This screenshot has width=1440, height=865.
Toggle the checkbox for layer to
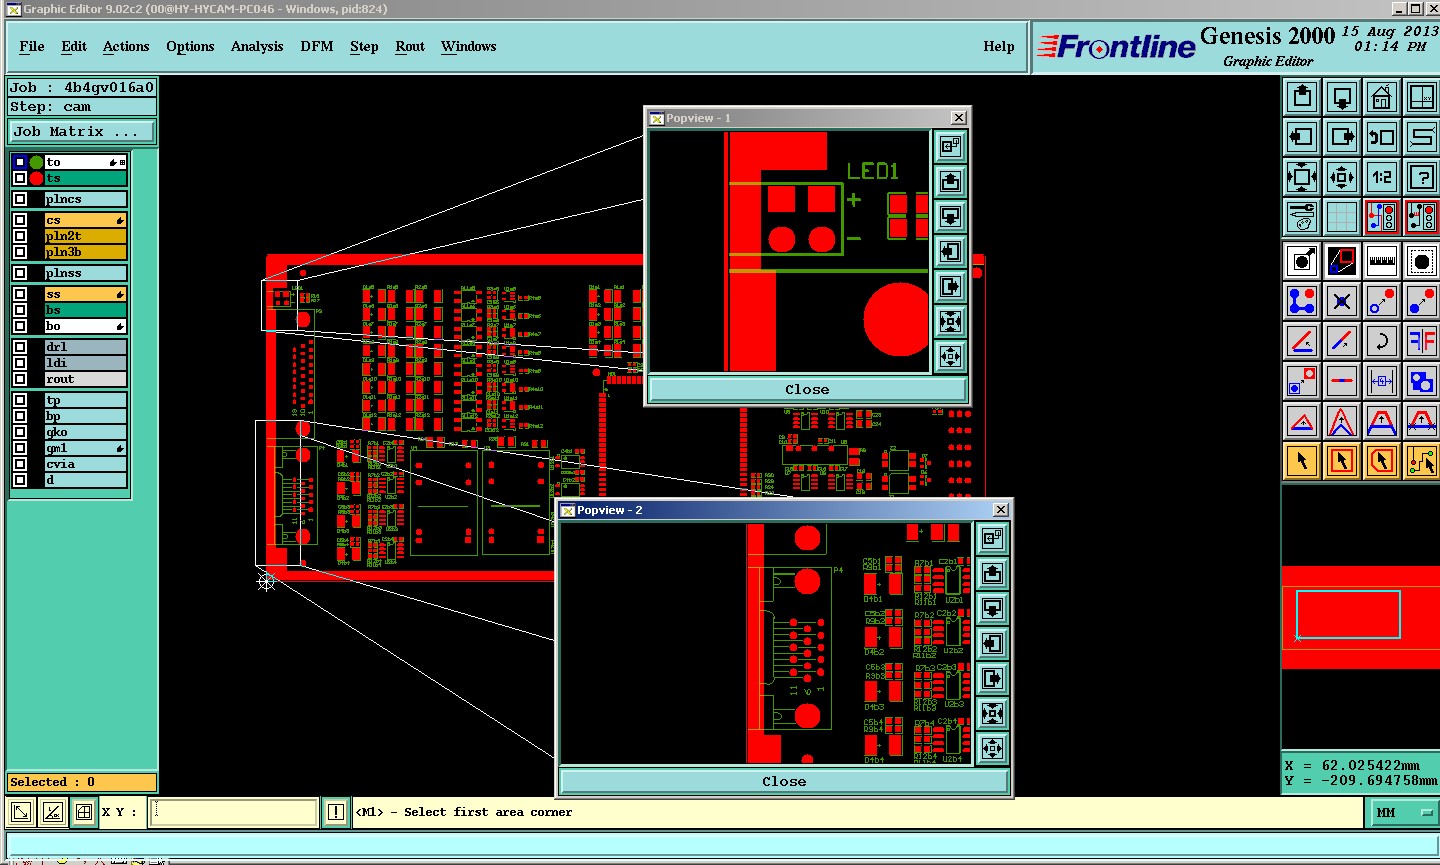pyautogui.click(x=20, y=162)
